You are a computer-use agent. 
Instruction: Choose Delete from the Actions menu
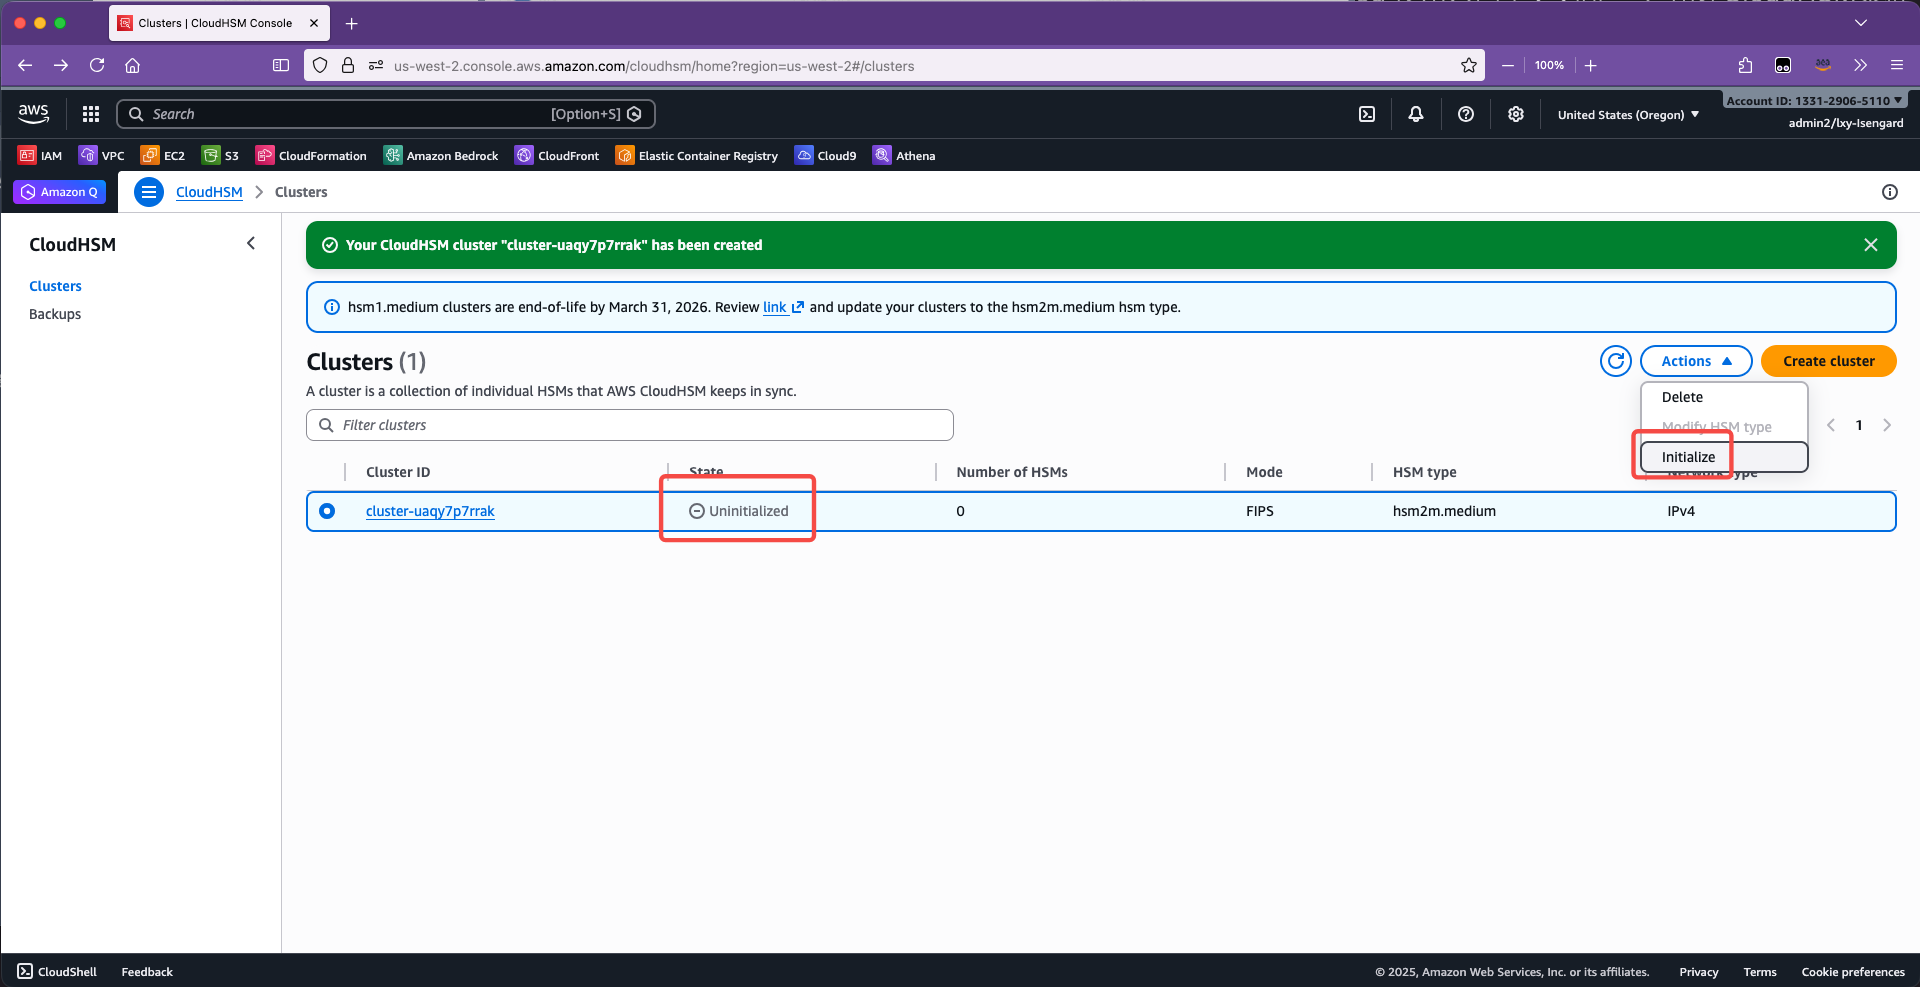pos(1682,397)
